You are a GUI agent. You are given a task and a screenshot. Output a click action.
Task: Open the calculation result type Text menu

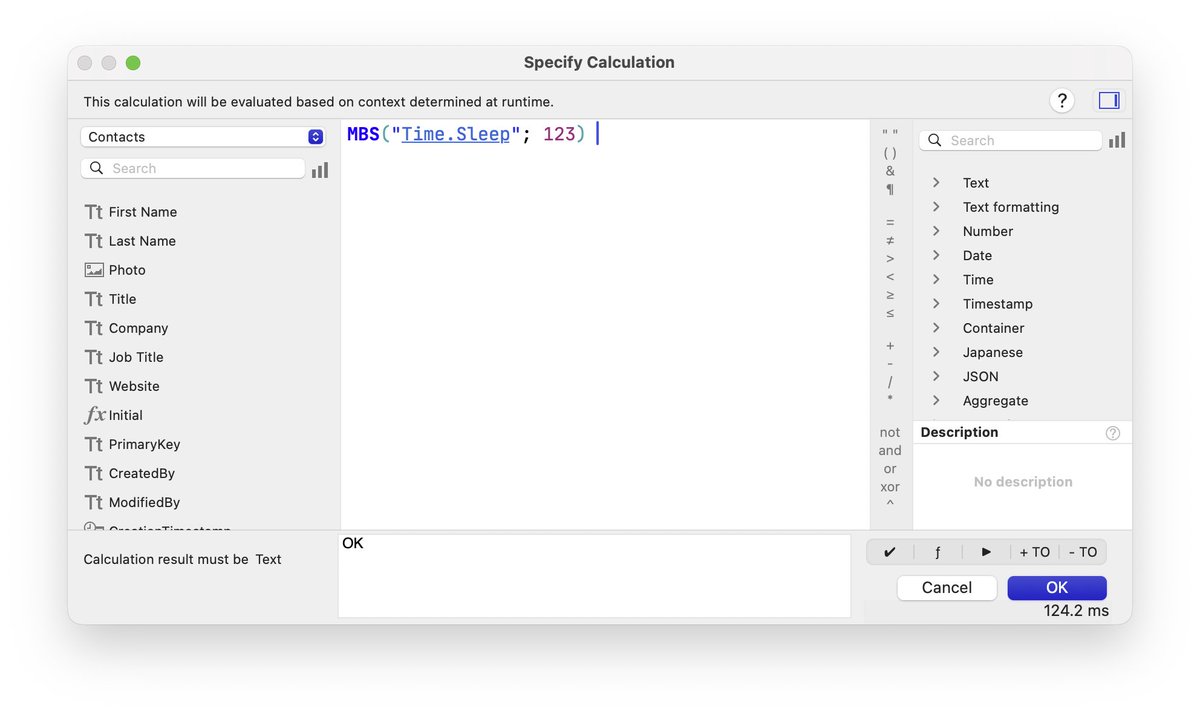(x=268, y=560)
